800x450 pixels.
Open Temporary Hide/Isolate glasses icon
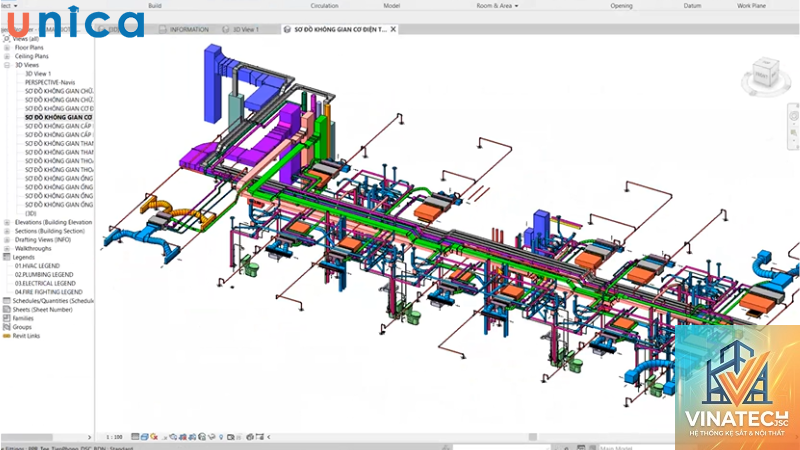[x=211, y=437]
